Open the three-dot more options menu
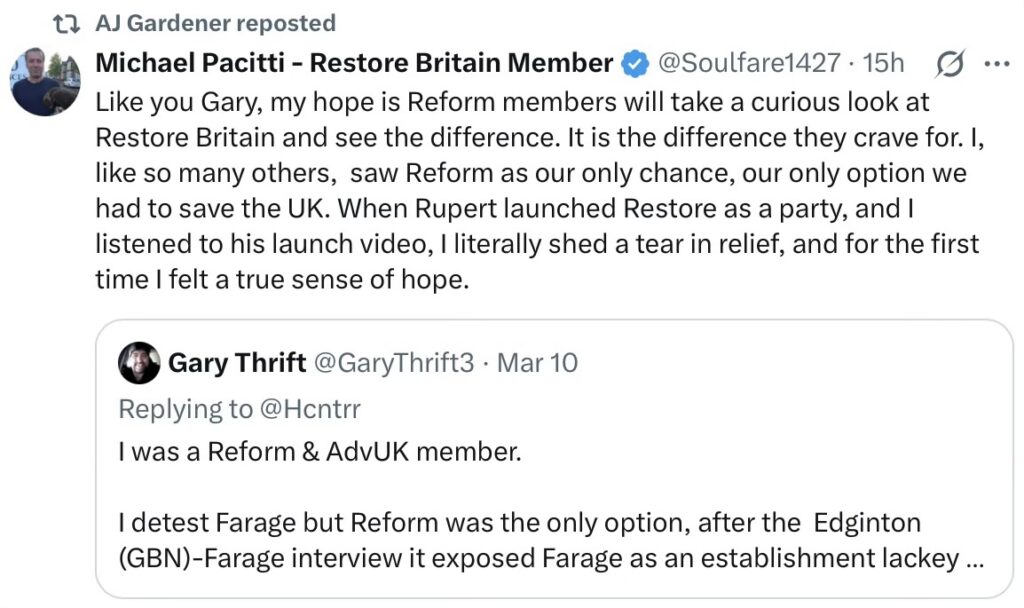1024x608 pixels. tap(998, 63)
